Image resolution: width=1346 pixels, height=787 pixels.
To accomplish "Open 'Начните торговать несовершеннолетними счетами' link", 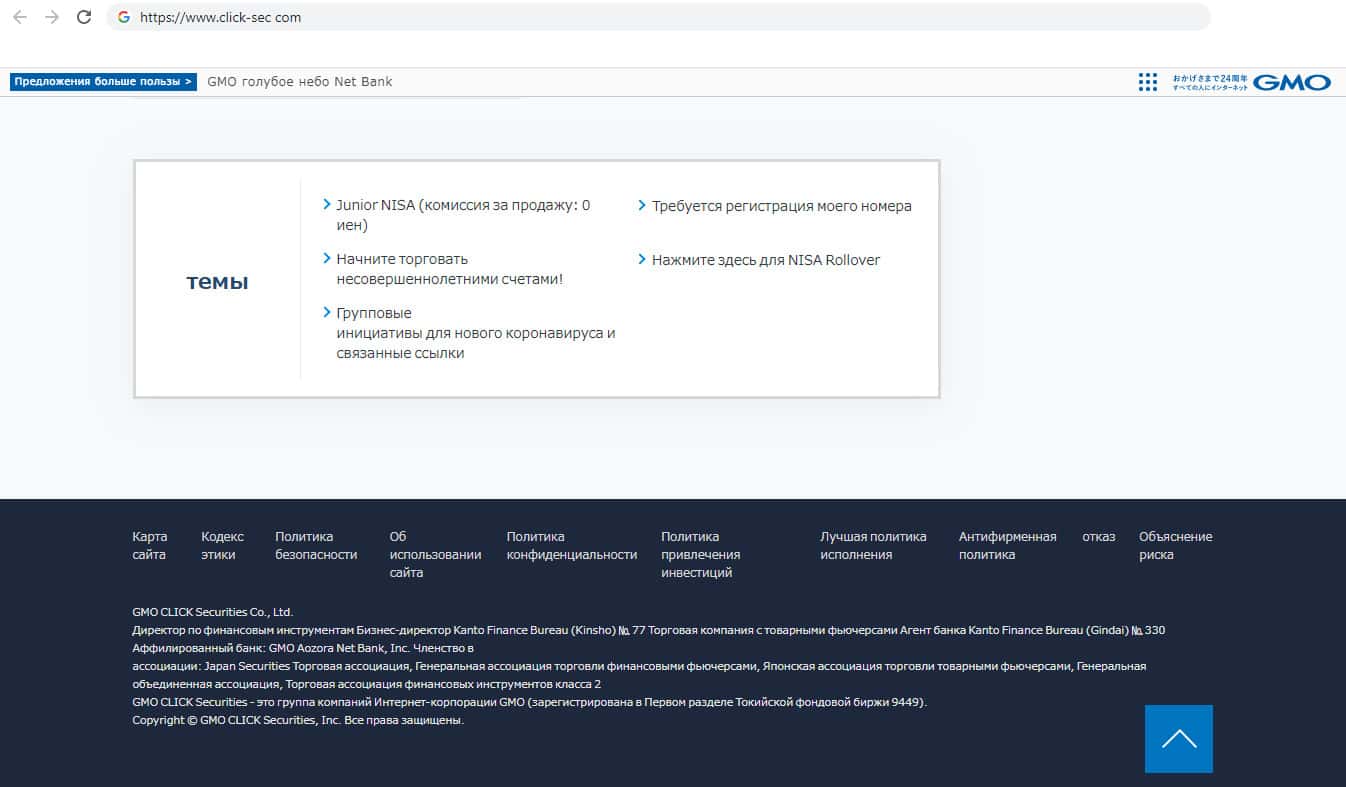I will [x=449, y=269].
